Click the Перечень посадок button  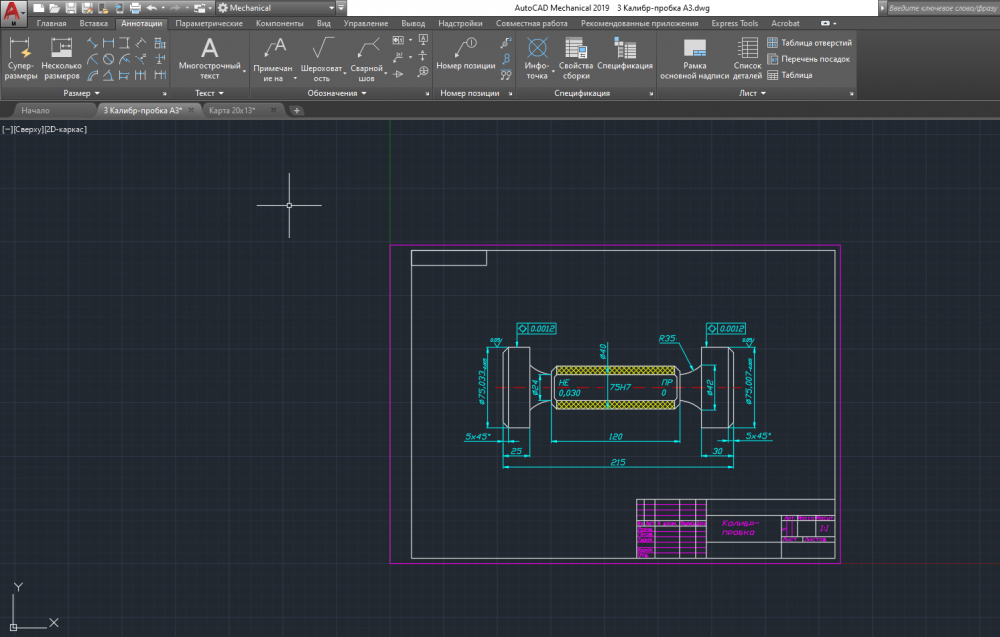(x=809, y=59)
